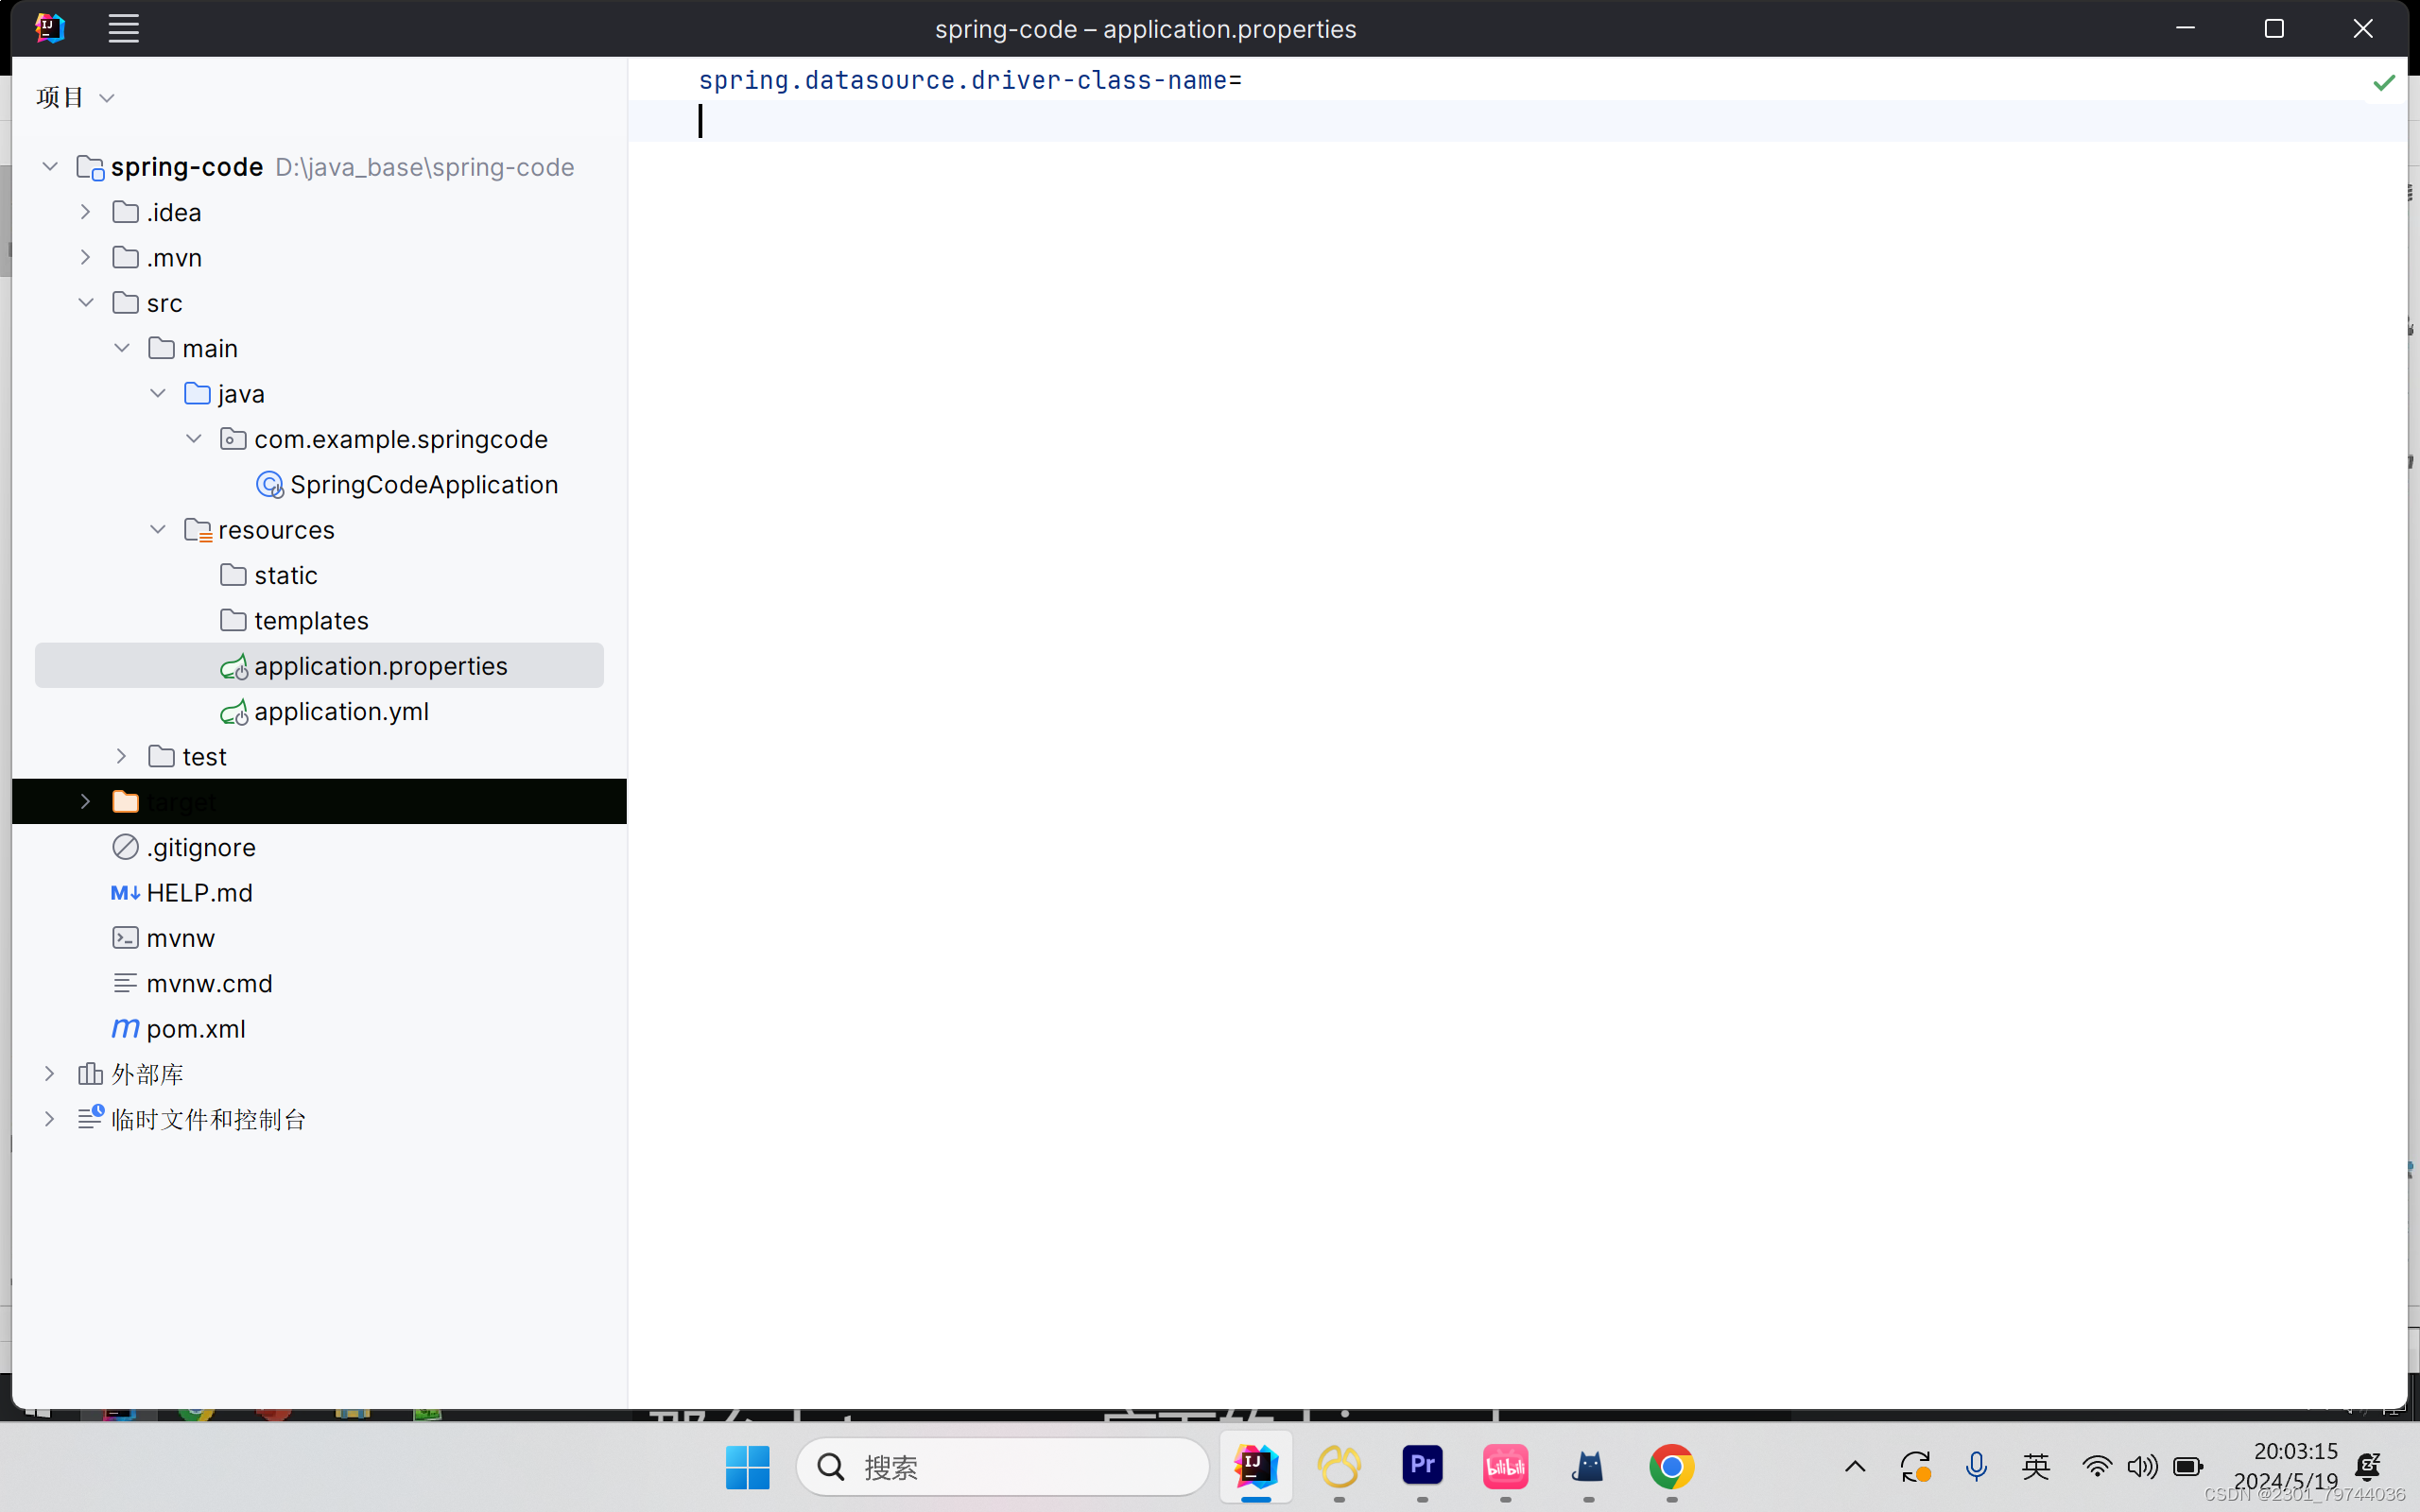Image resolution: width=2420 pixels, height=1512 pixels.
Task: Open Adobe Premiere from taskbar
Action: coord(1422,1466)
